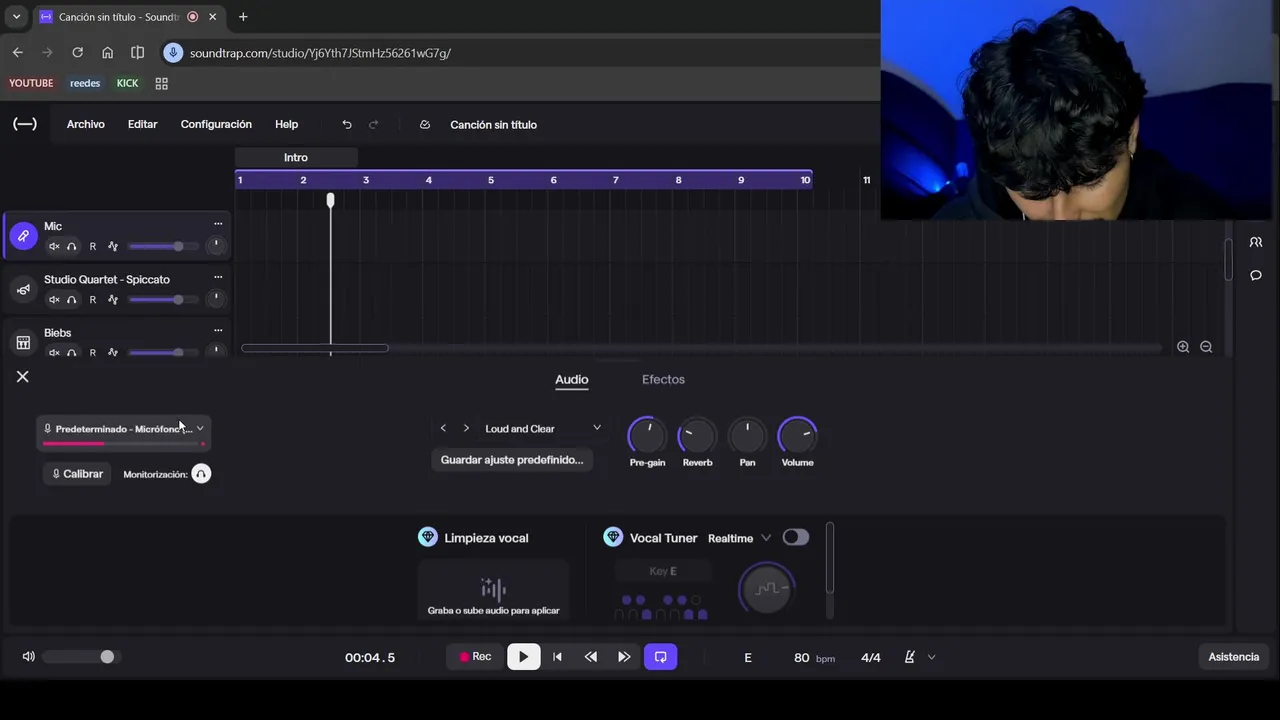Screen dimensions: 1280x720
Task: Zoom in on the timeline
Action: (1183, 347)
